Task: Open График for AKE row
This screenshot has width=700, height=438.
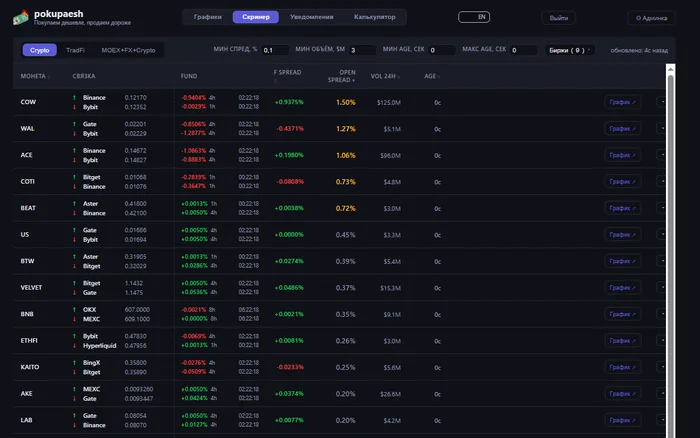Action: click(622, 393)
